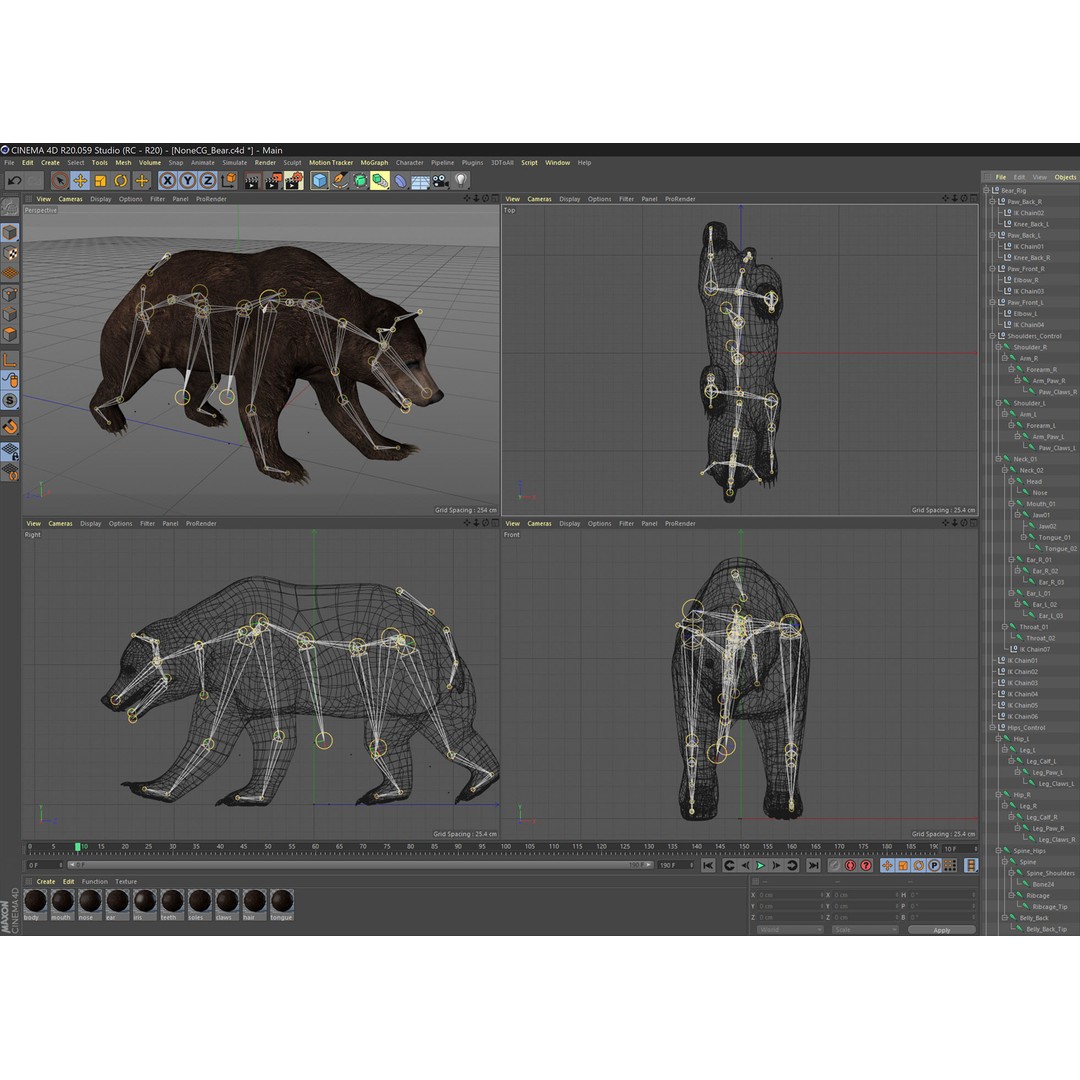The height and width of the screenshot is (1080, 1080).
Task: Toggle Scale keyframe recording icon
Action: tap(903, 865)
